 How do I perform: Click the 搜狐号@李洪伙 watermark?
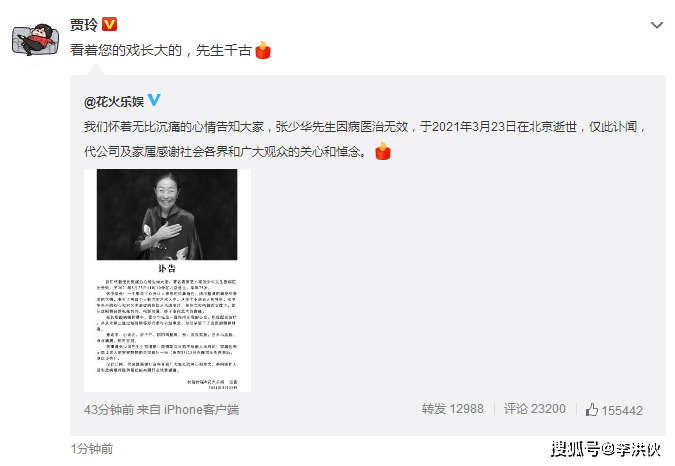tap(606, 449)
